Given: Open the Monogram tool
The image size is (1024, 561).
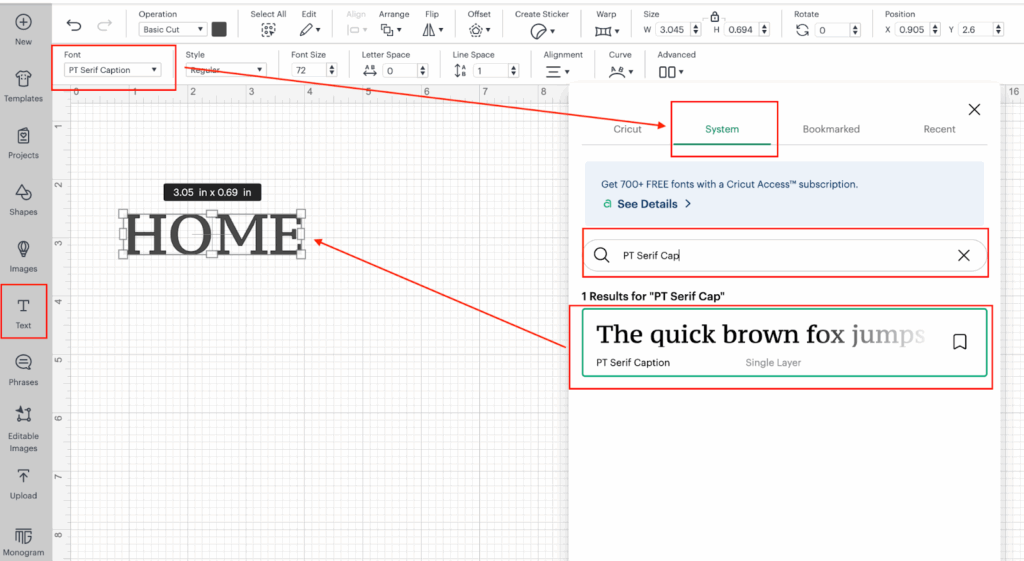Looking at the screenshot, I should pyautogui.click(x=23, y=540).
